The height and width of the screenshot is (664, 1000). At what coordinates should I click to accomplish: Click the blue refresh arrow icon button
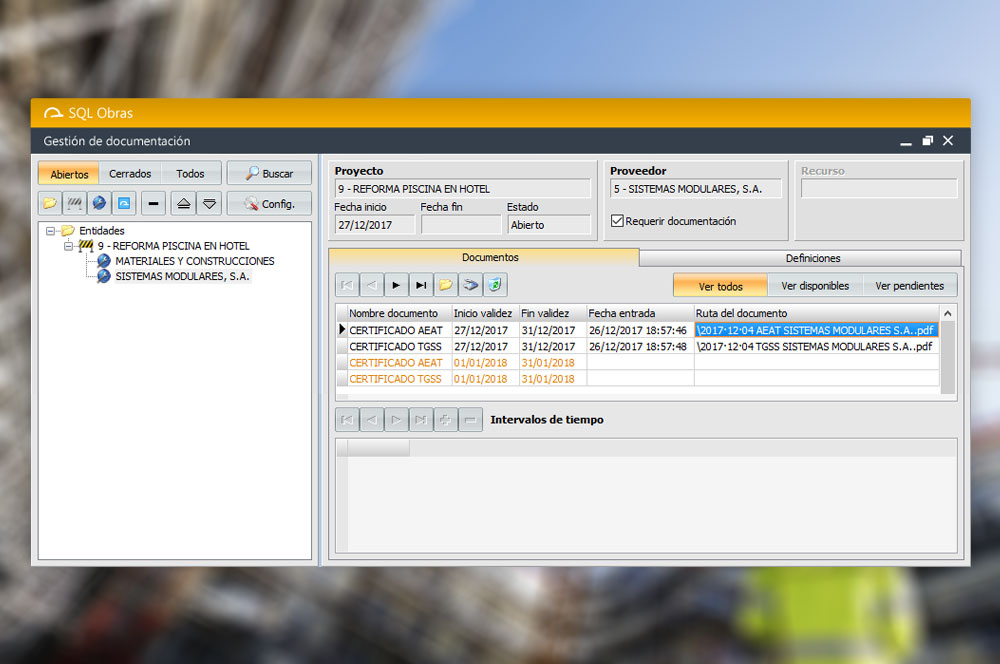[124, 204]
